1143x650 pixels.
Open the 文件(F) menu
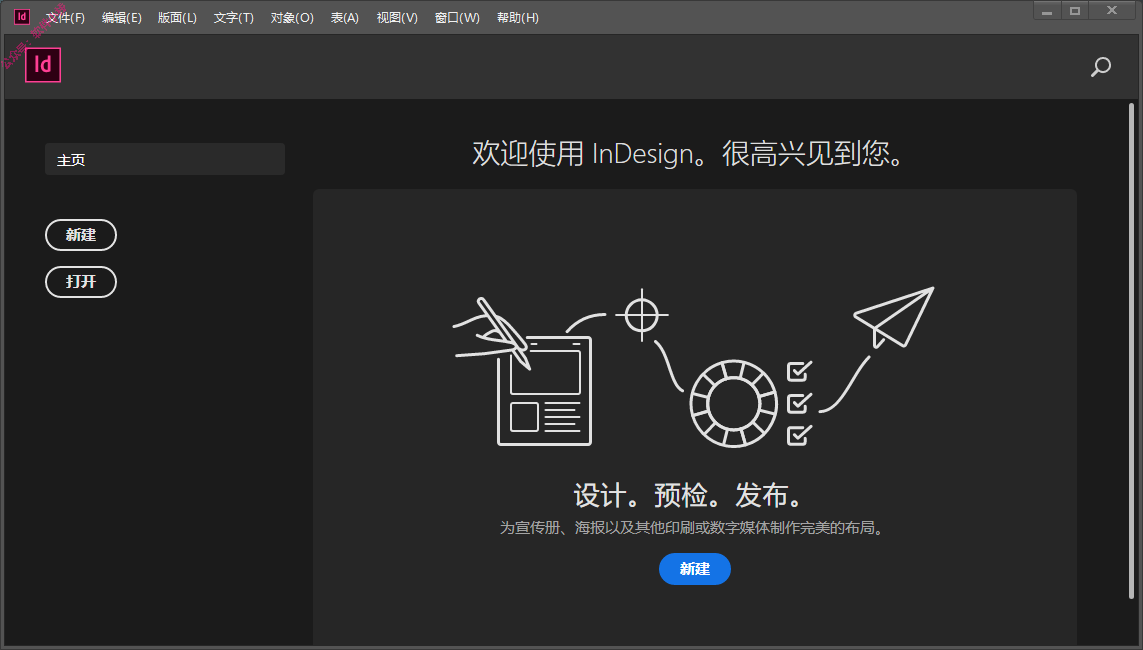(x=65, y=17)
